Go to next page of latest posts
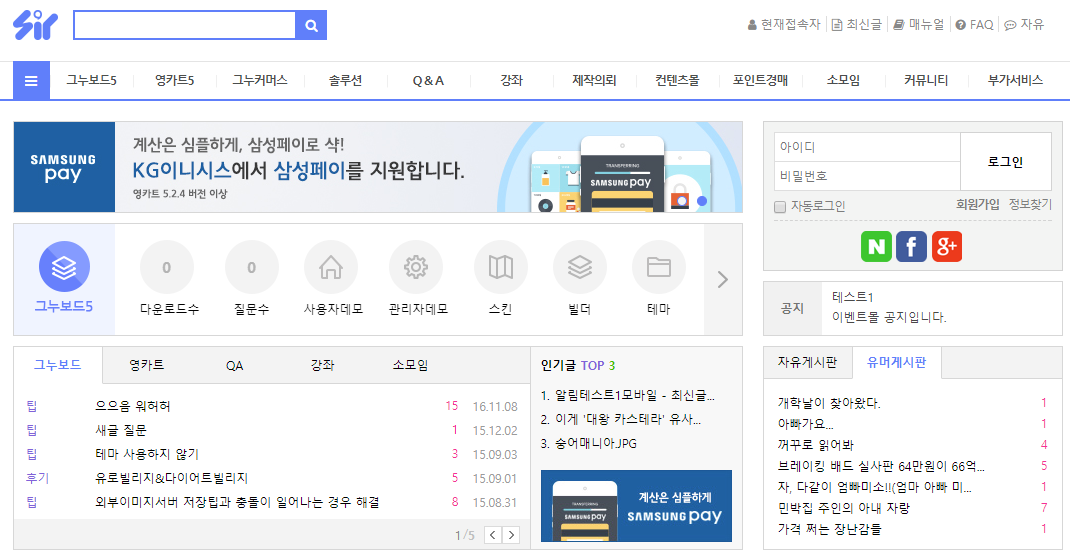The width and height of the screenshot is (1070, 551). (x=510, y=535)
